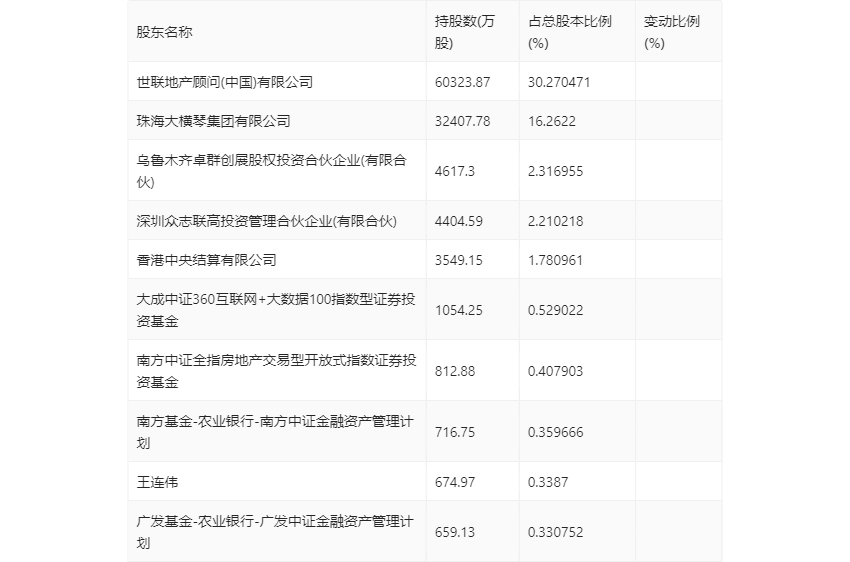
Task: Select 南方中证全指房地产交易型 fund name
Action: (x=276, y=371)
